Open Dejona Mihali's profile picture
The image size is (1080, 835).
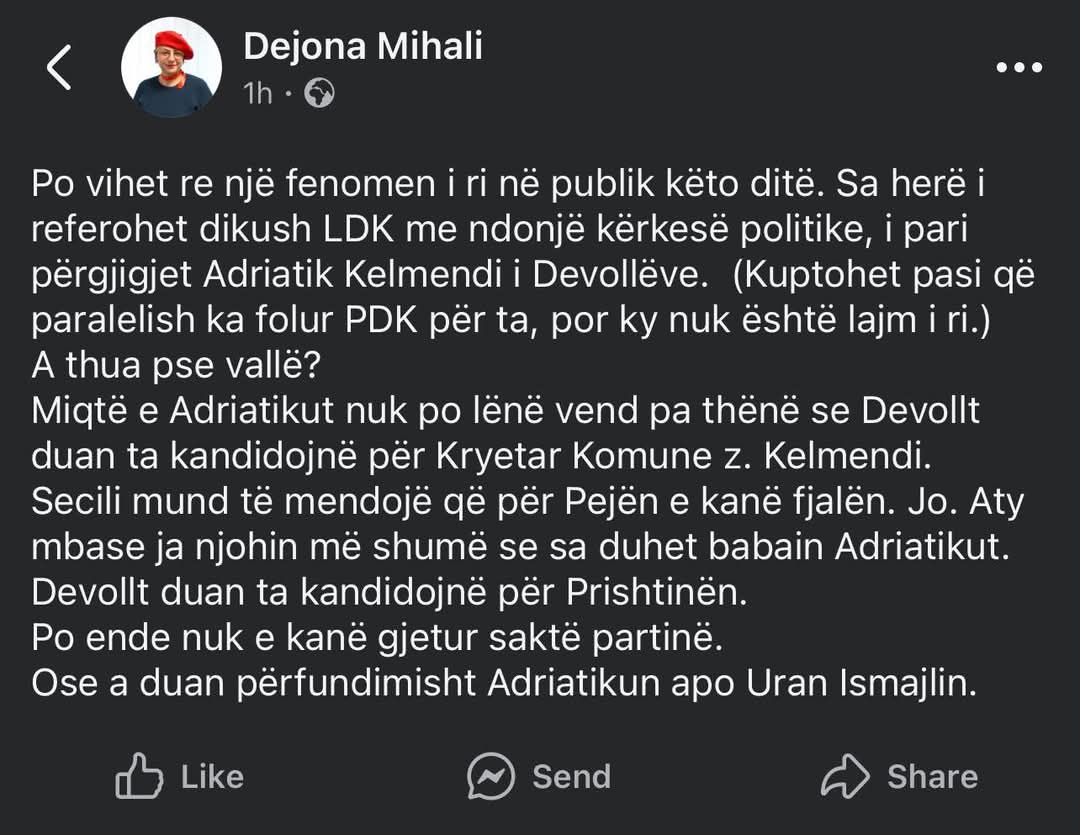click(172, 68)
